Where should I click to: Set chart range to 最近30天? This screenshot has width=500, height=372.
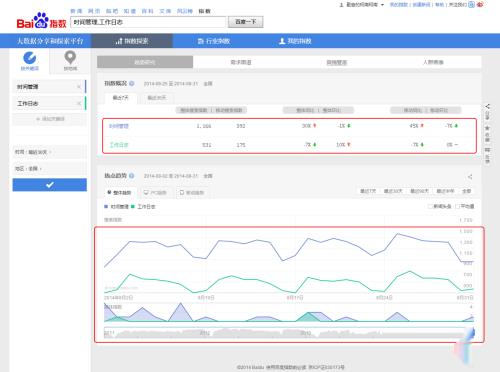pyautogui.click(x=393, y=191)
